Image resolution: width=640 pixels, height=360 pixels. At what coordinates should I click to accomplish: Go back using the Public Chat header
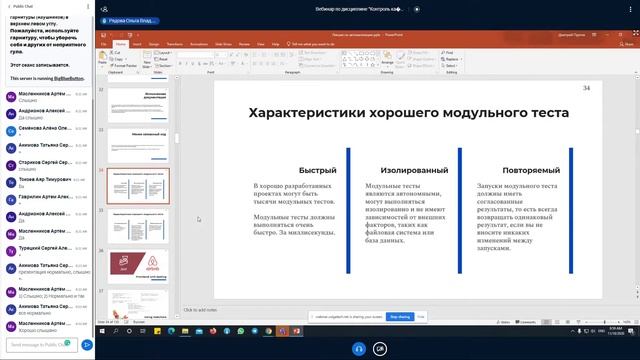20,7
